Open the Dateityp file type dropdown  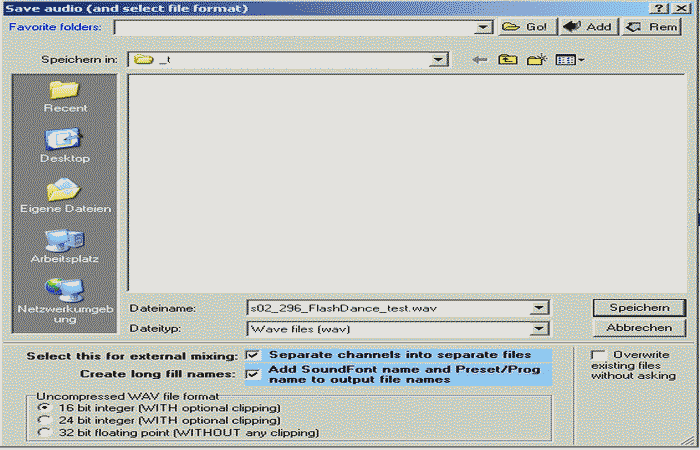(540, 328)
